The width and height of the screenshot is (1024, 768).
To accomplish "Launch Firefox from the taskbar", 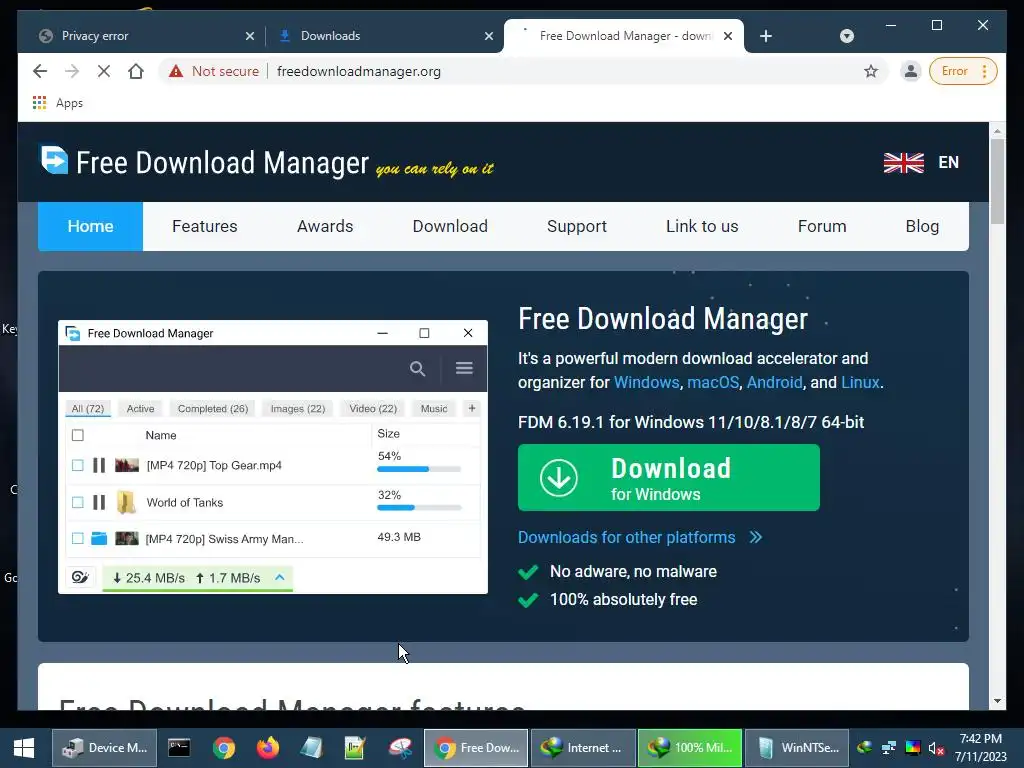I will point(268,748).
